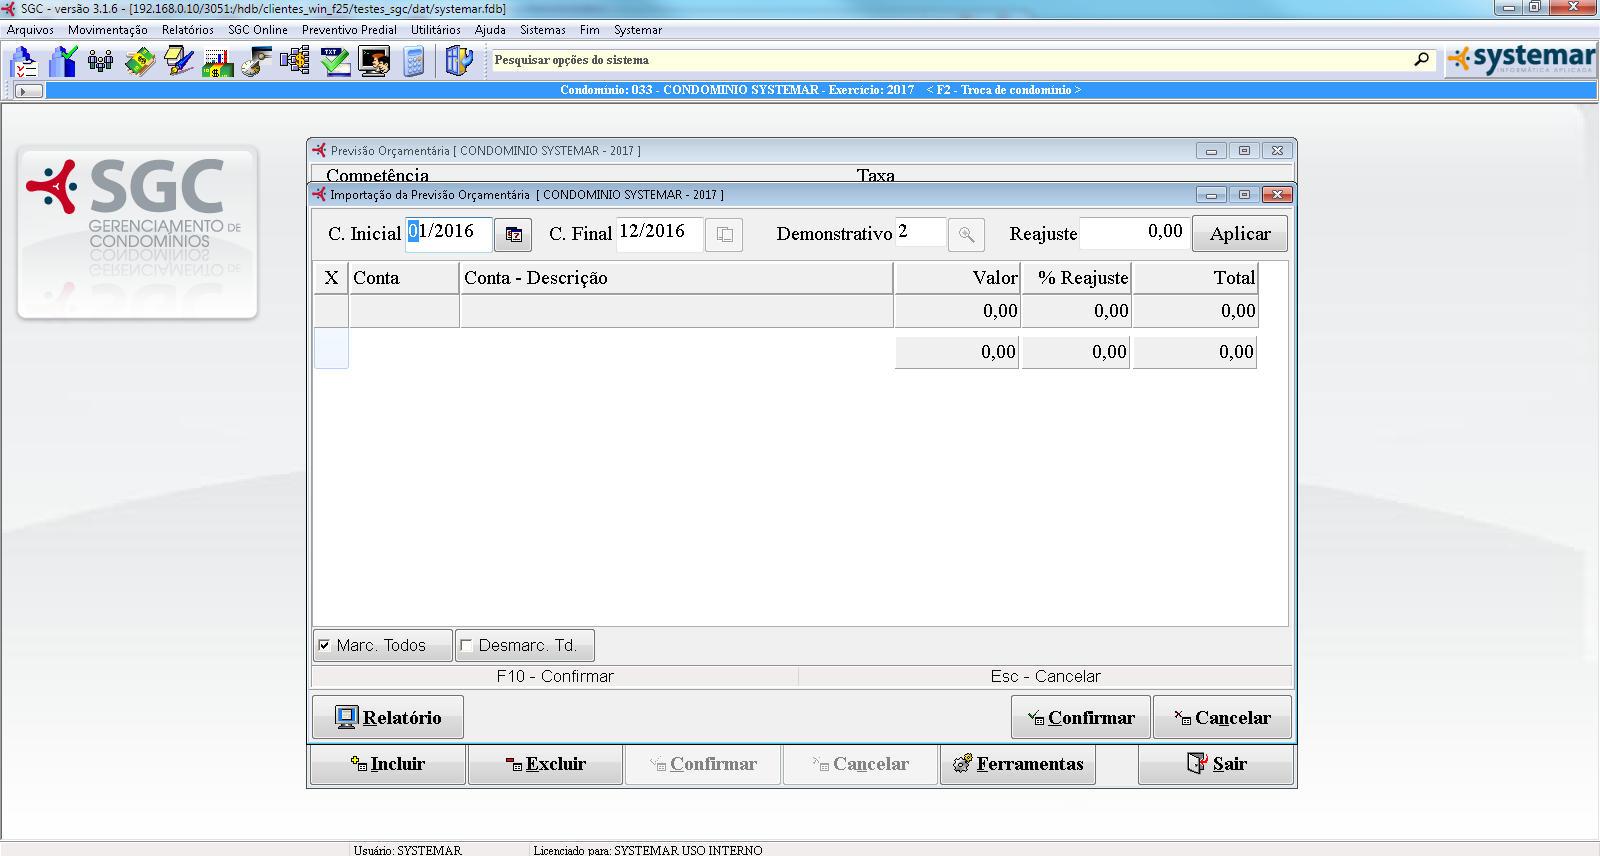Image resolution: width=1600 pixels, height=856 pixels.
Task: Click the Reajuste value input field
Action: coord(1134,233)
